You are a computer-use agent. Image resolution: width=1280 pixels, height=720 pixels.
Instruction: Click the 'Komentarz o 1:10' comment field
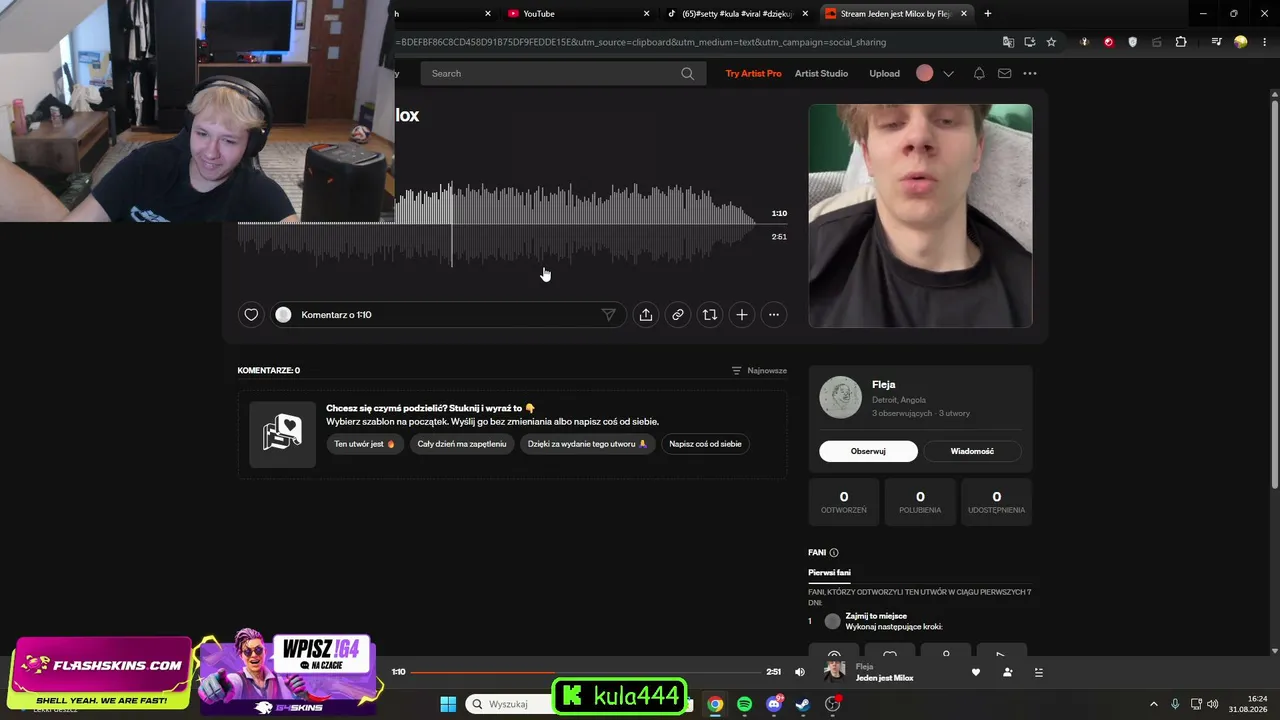[x=448, y=315]
